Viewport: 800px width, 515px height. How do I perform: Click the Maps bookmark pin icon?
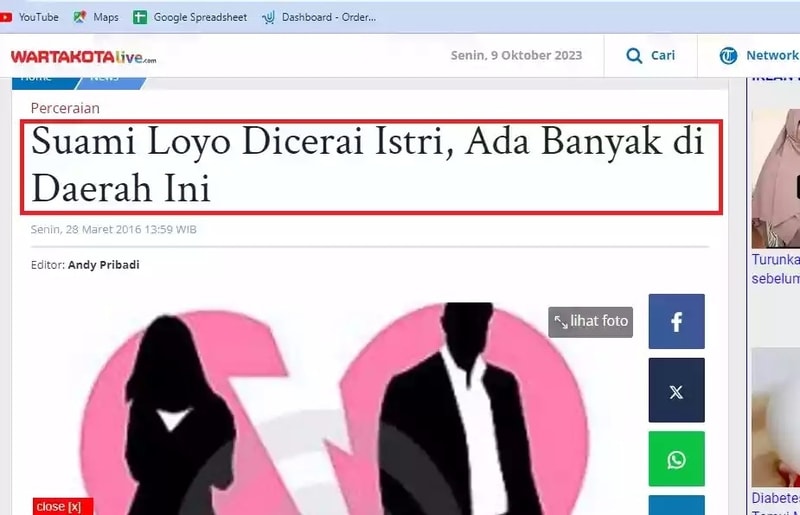point(80,17)
